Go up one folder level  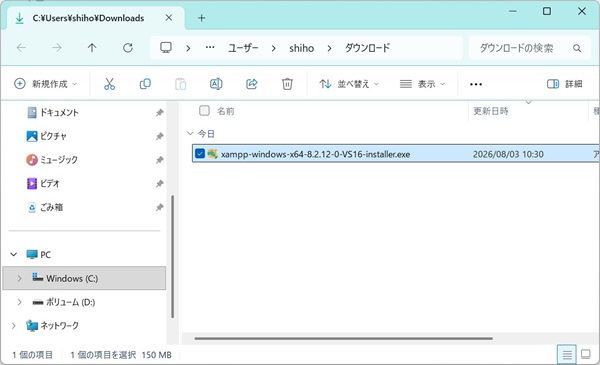click(92, 48)
